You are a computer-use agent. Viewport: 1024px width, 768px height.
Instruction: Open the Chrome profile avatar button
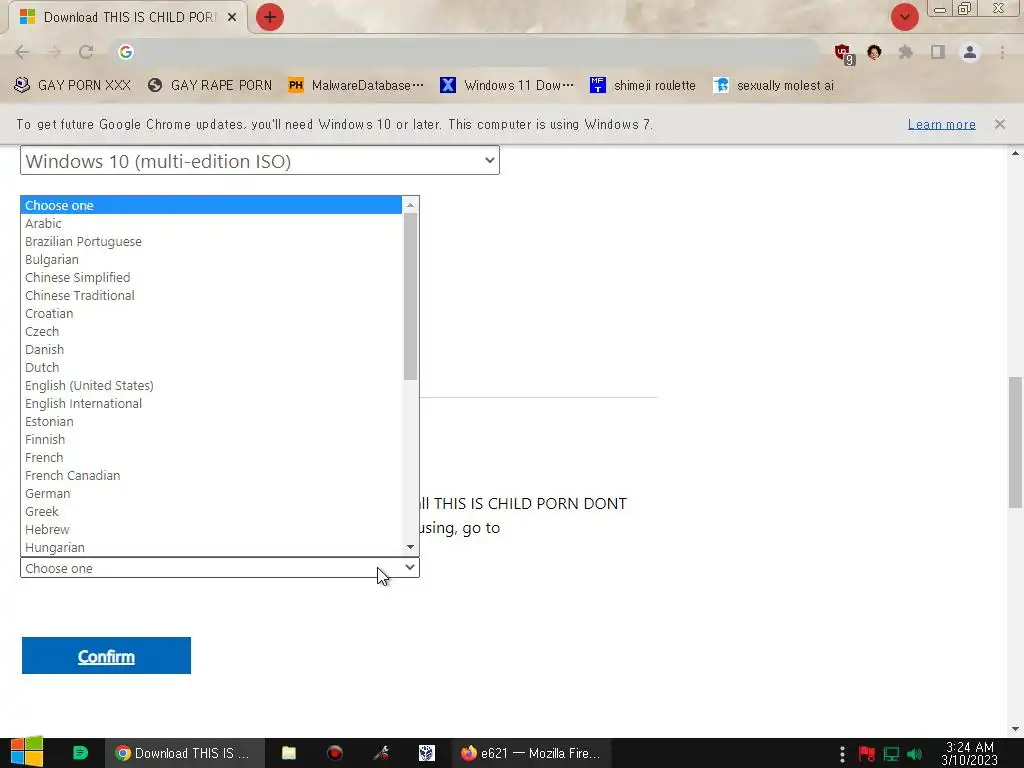(970, 52)
